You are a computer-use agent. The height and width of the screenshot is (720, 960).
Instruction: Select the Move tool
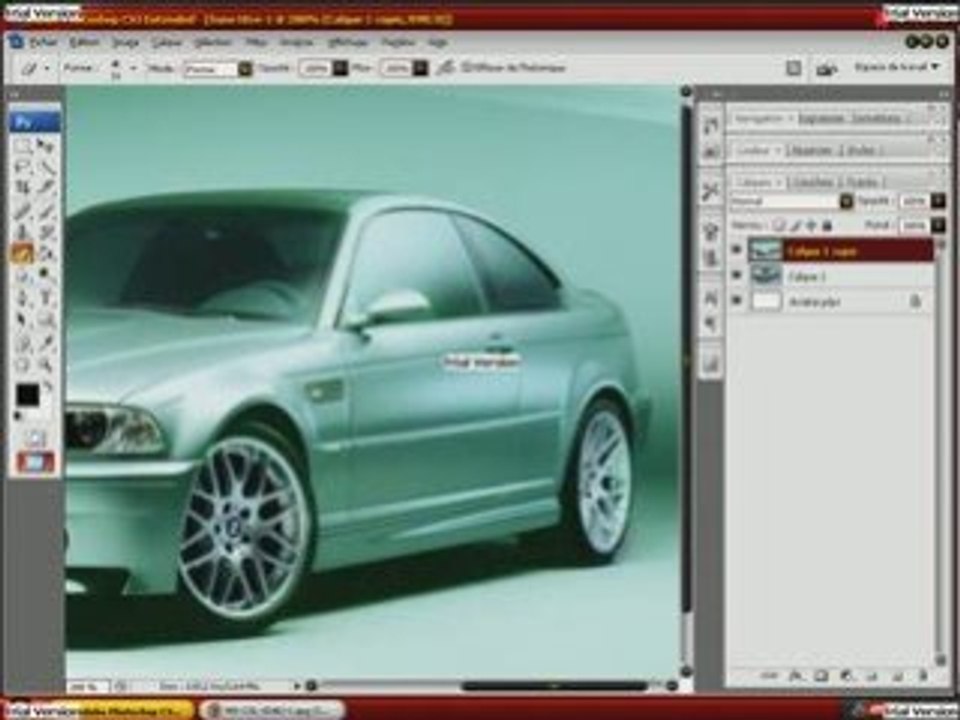tap(45, 146)
